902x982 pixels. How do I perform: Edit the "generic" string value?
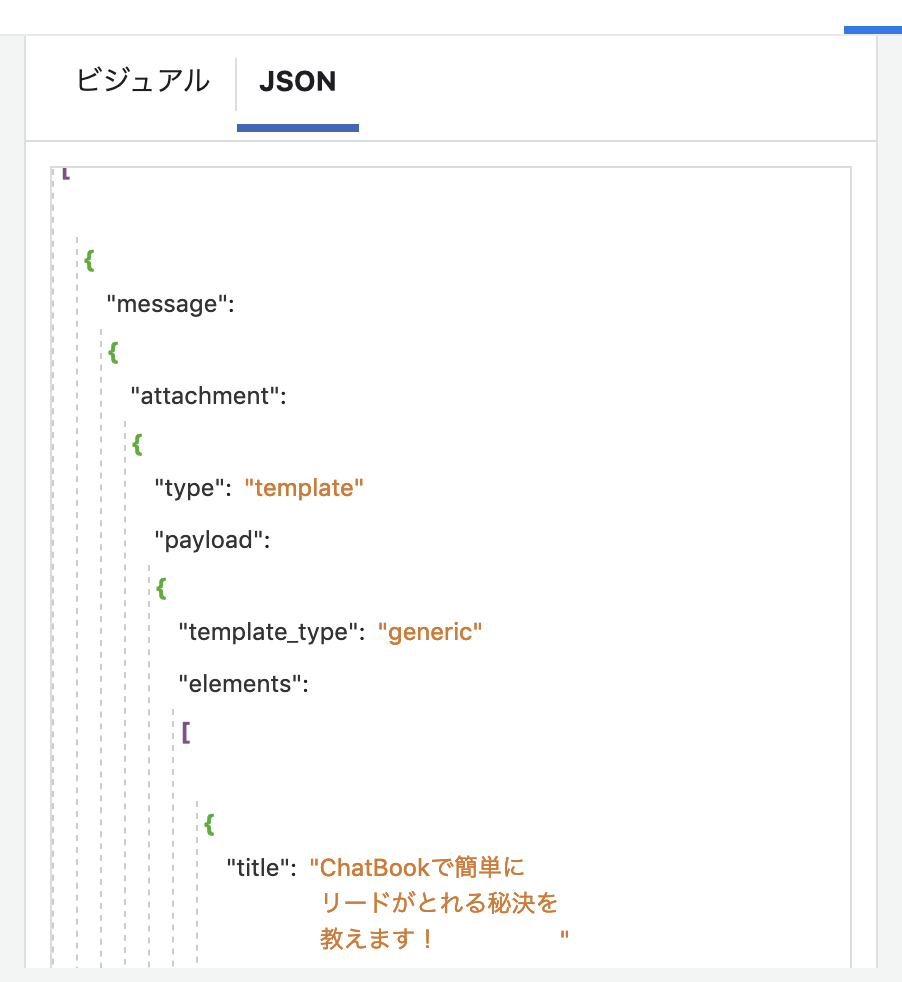click(x=430, y=633)
